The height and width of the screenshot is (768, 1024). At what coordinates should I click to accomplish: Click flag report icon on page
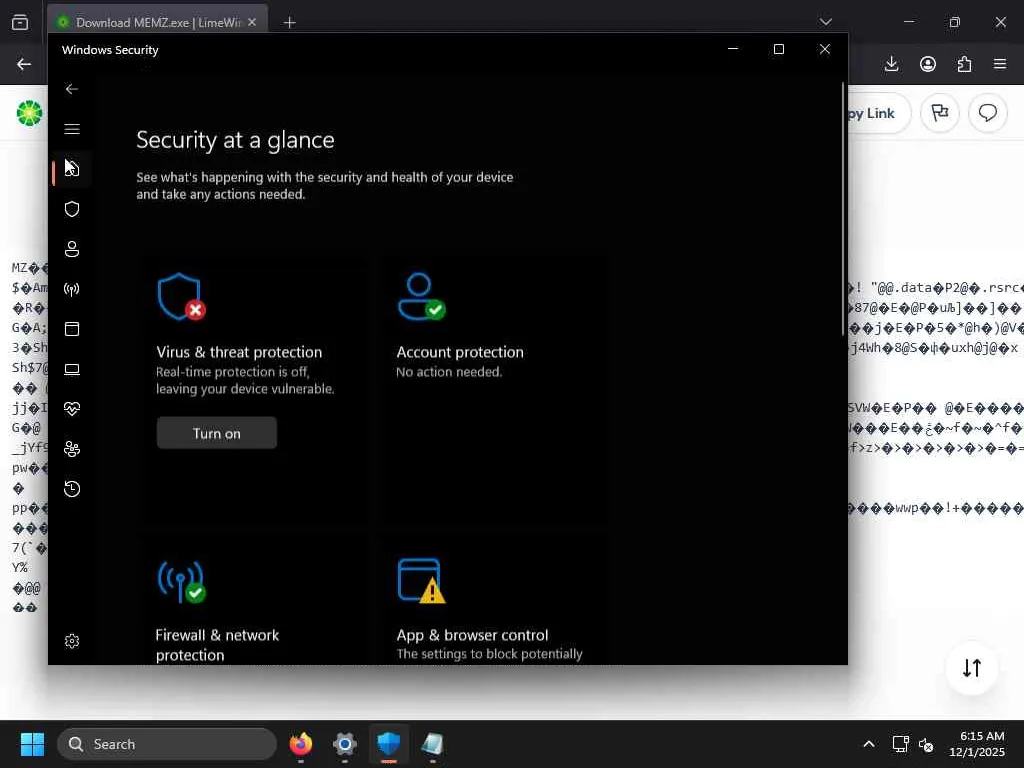click(x=940, y=113)
